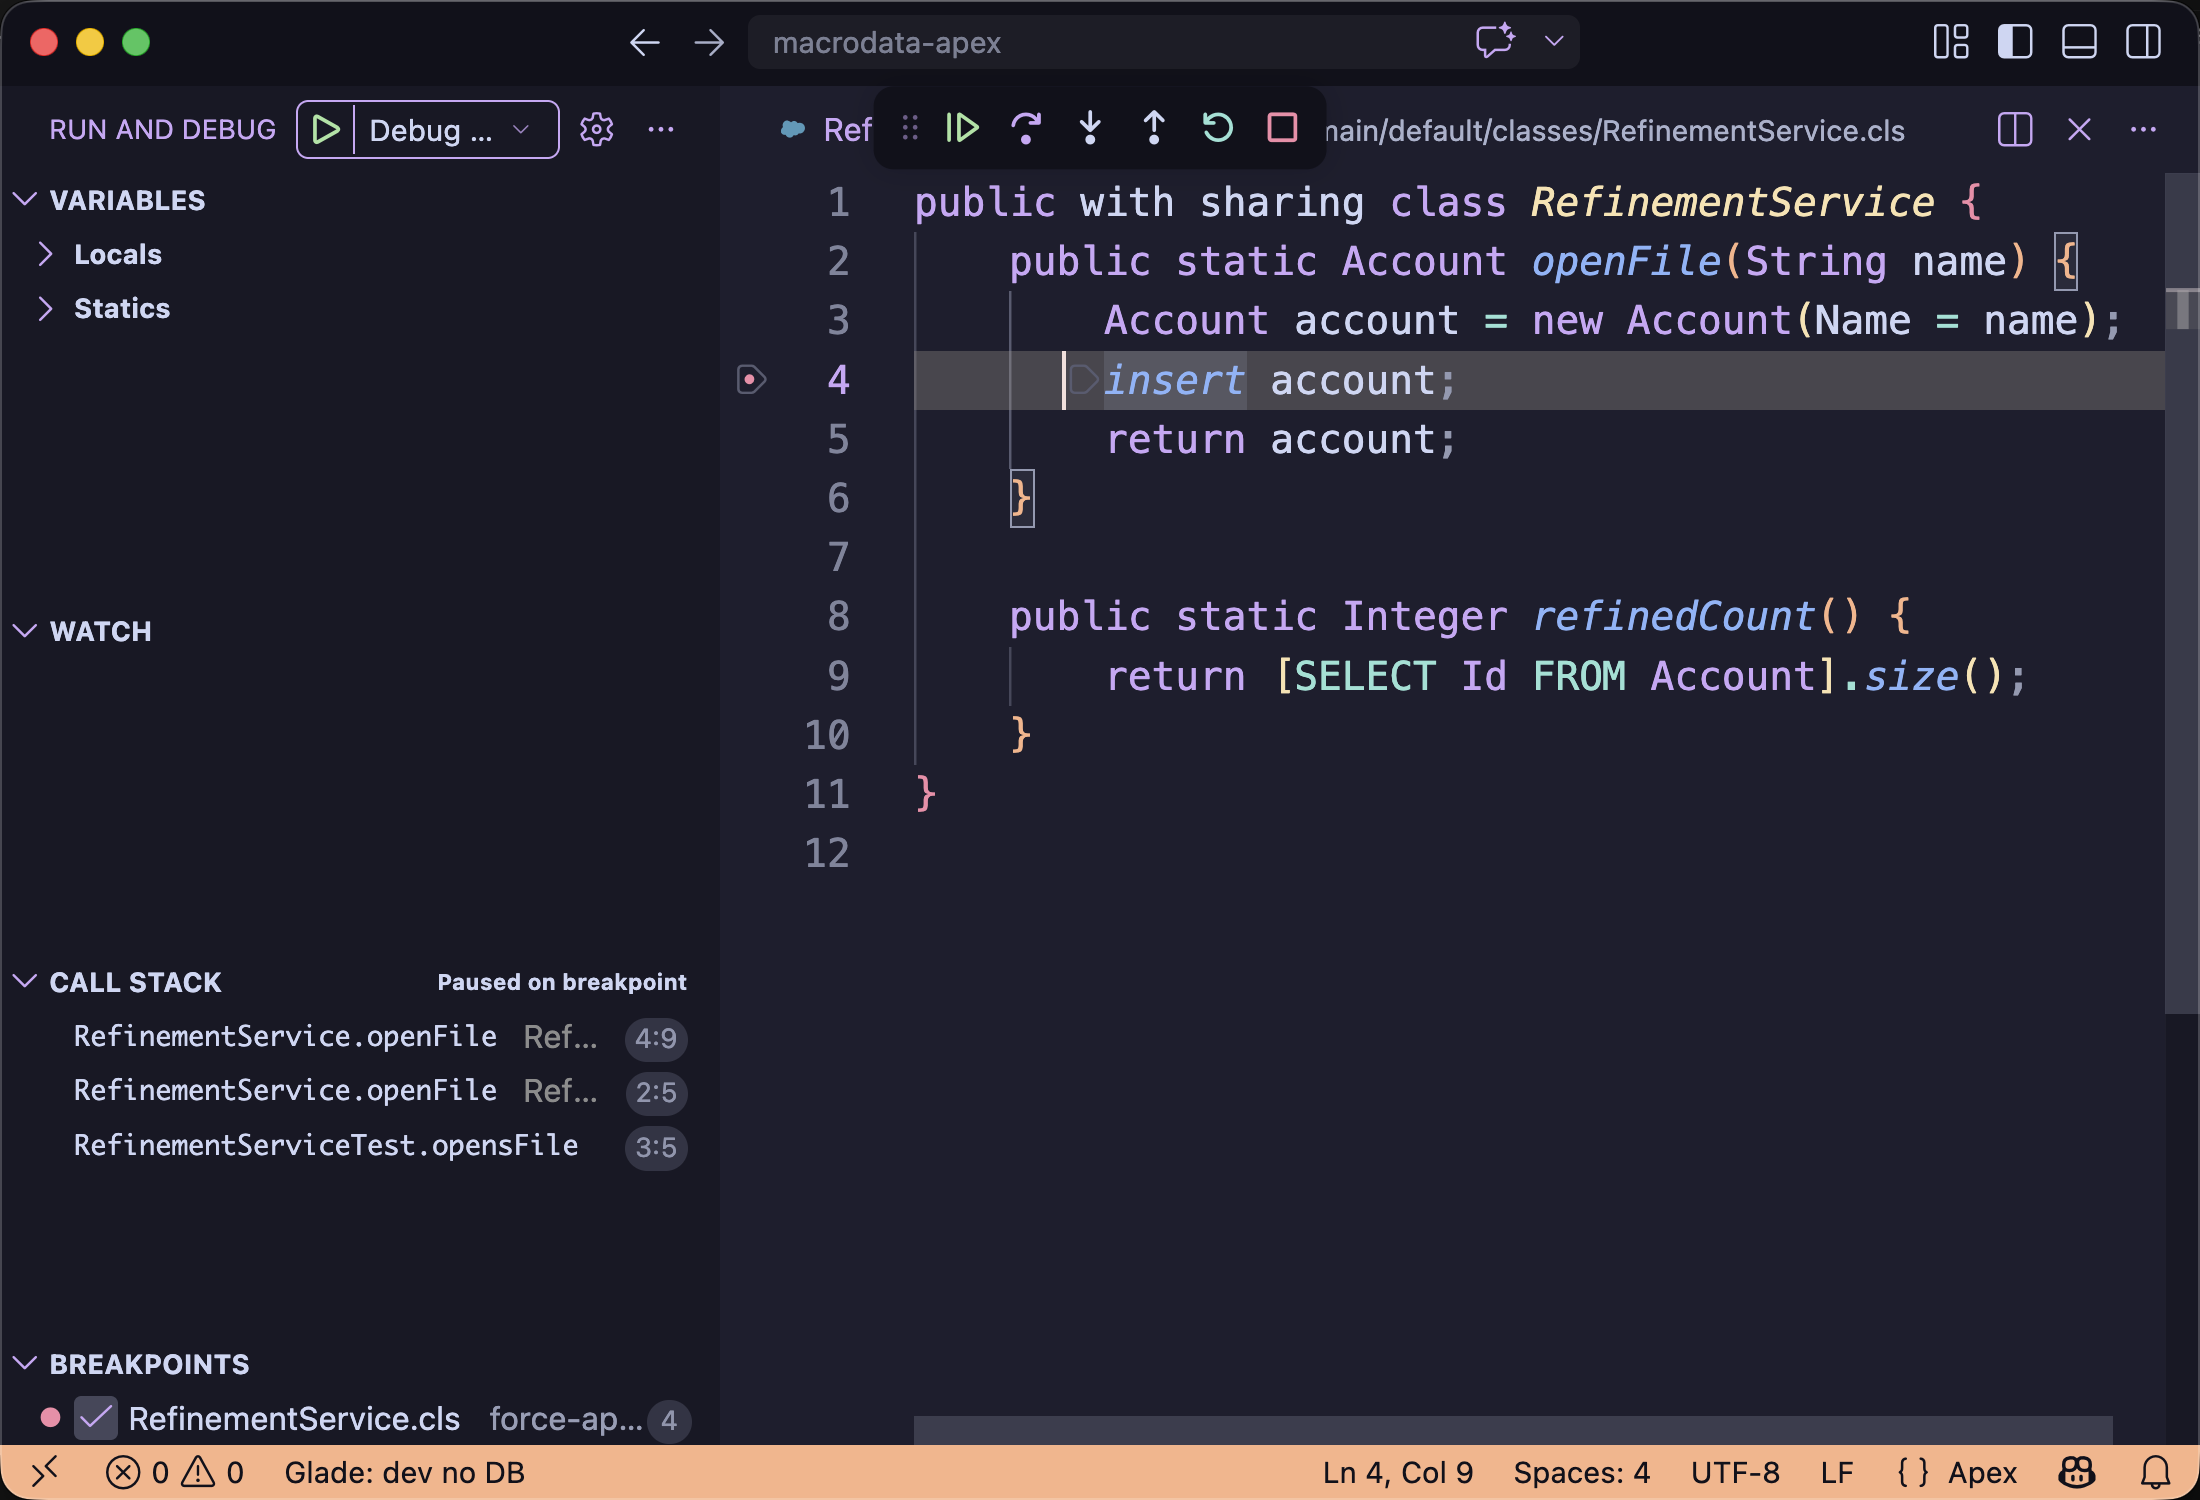Uncheck the RefinementService.cls breakpoint checkbox
Viewport: 2200px width, 1500px height.
pyautogui.click(x=96, y=1418)
